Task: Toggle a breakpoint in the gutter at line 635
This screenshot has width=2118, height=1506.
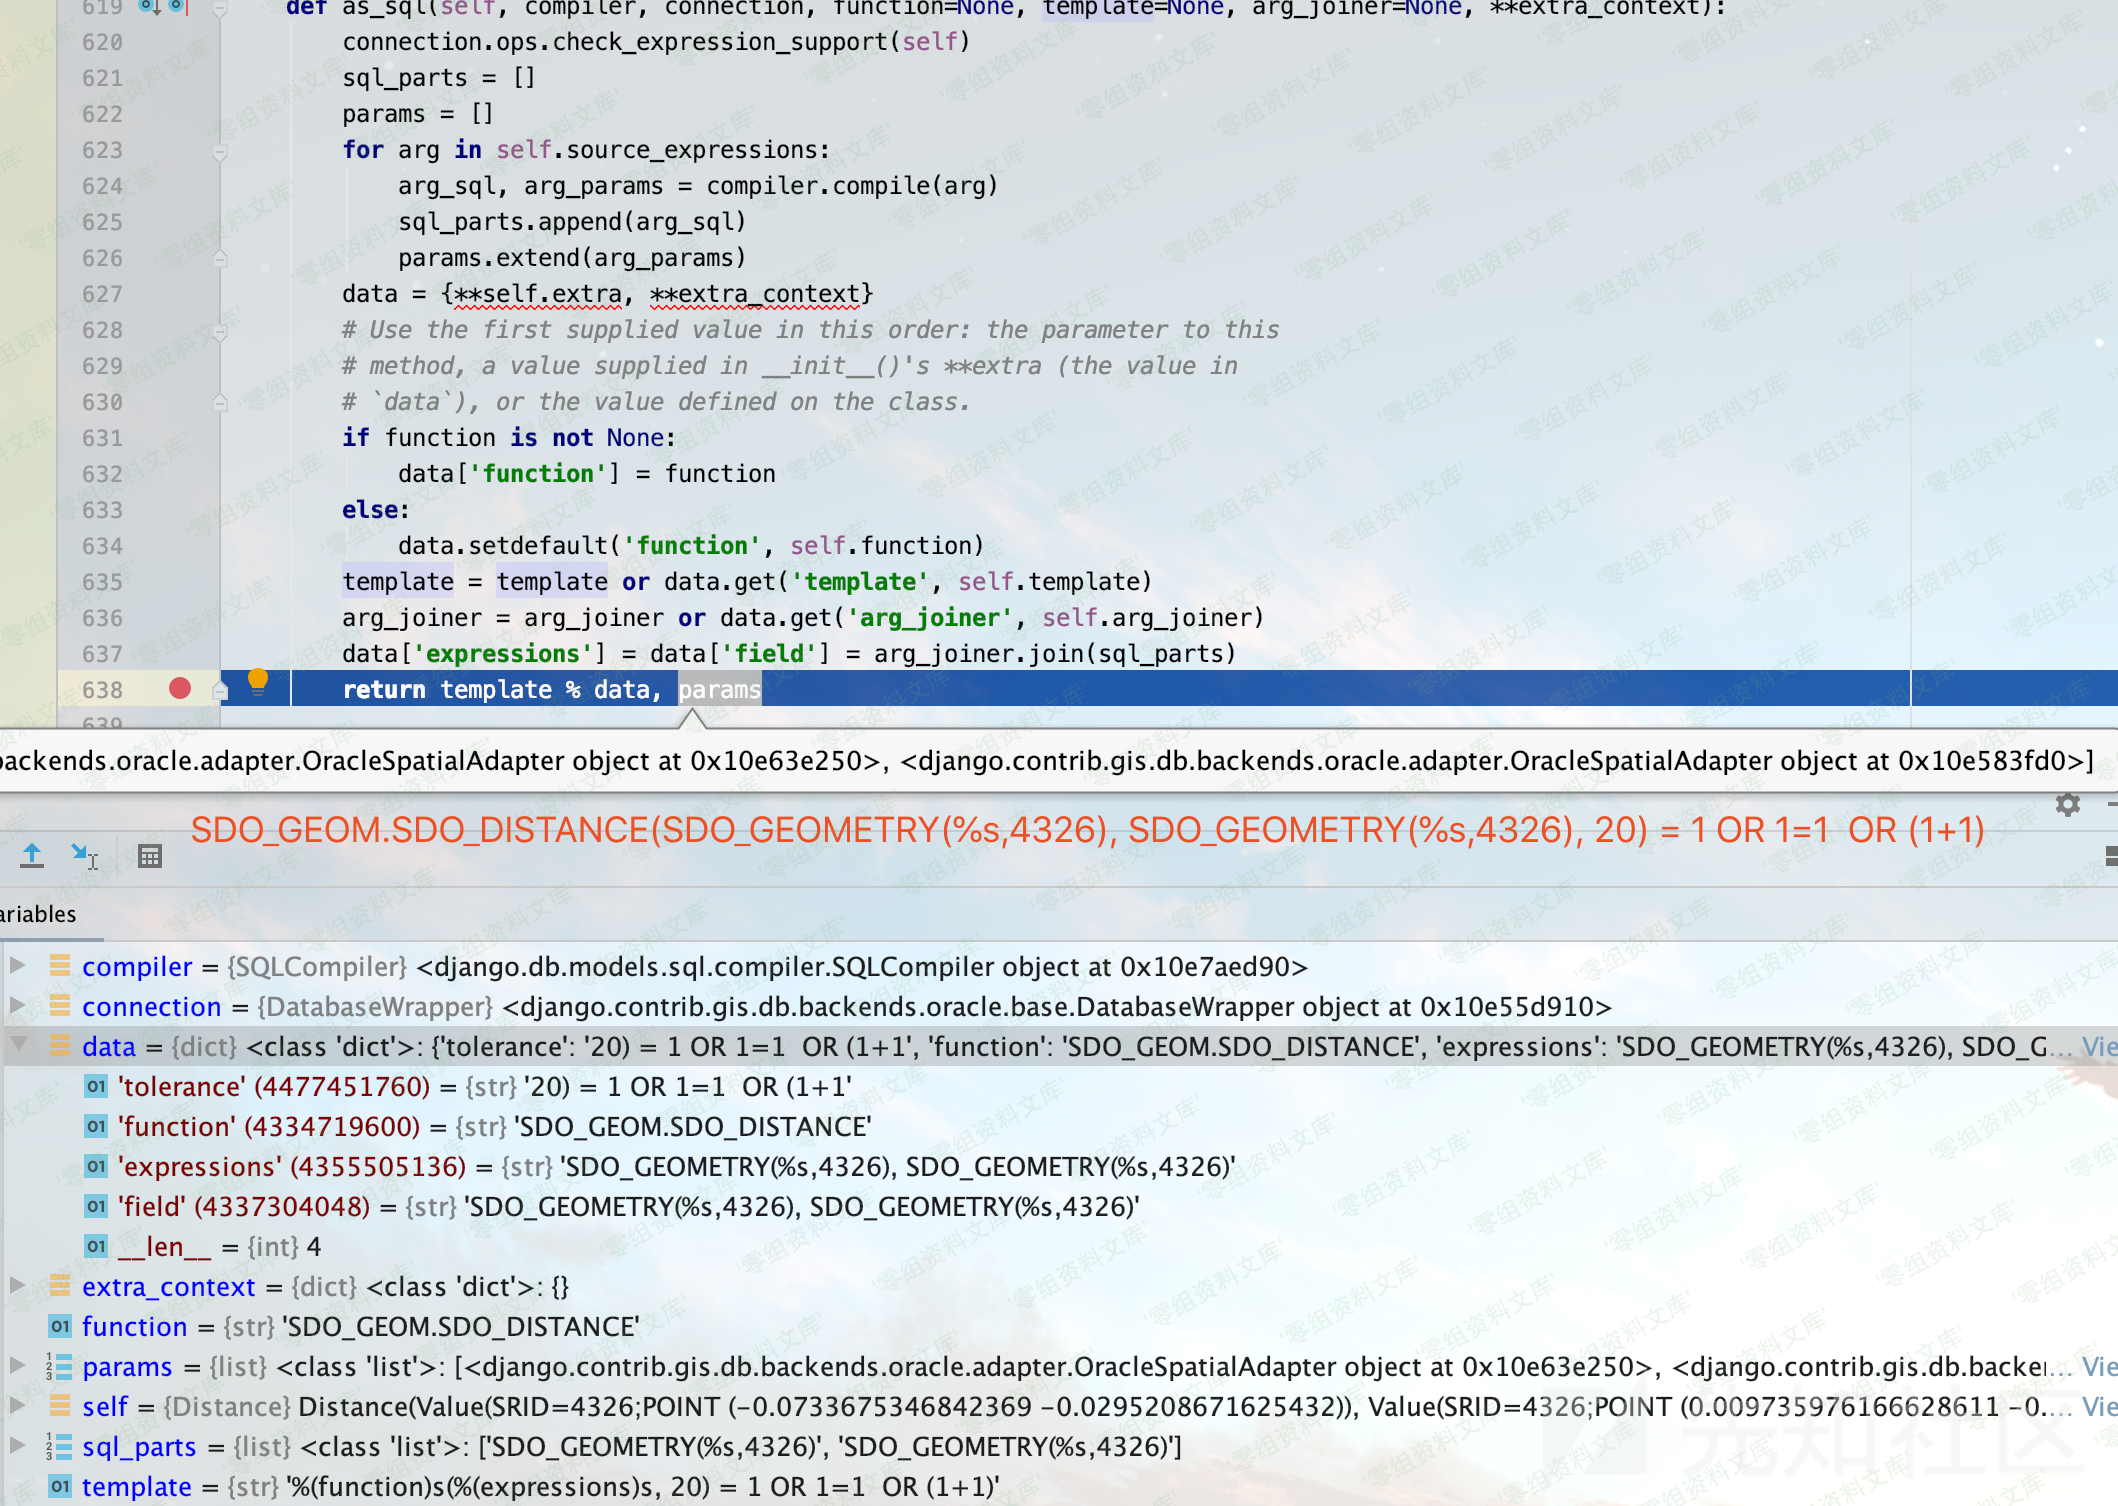Action: point(180,582)
